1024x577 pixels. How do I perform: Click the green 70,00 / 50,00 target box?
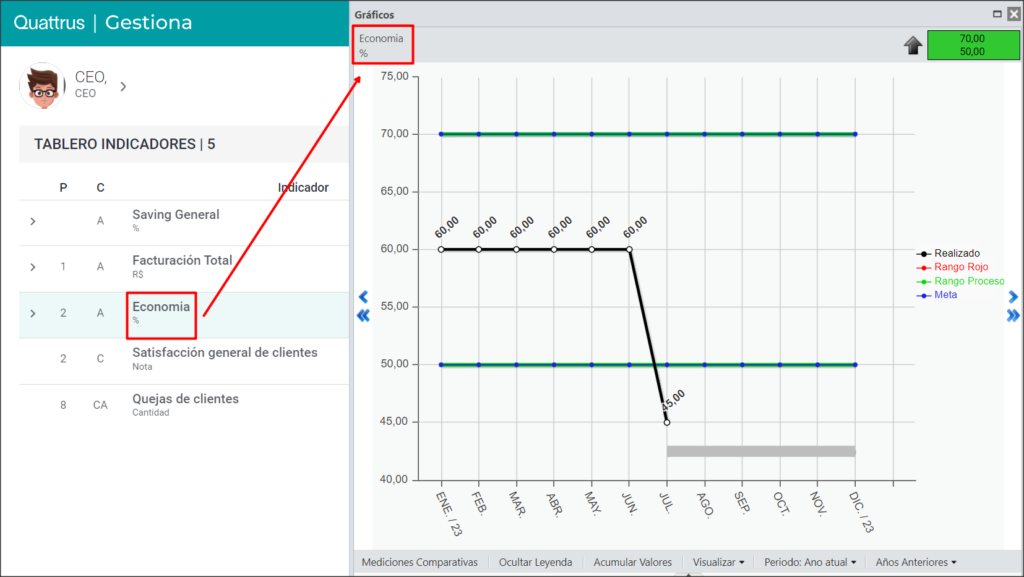click(x=972, y=45)
